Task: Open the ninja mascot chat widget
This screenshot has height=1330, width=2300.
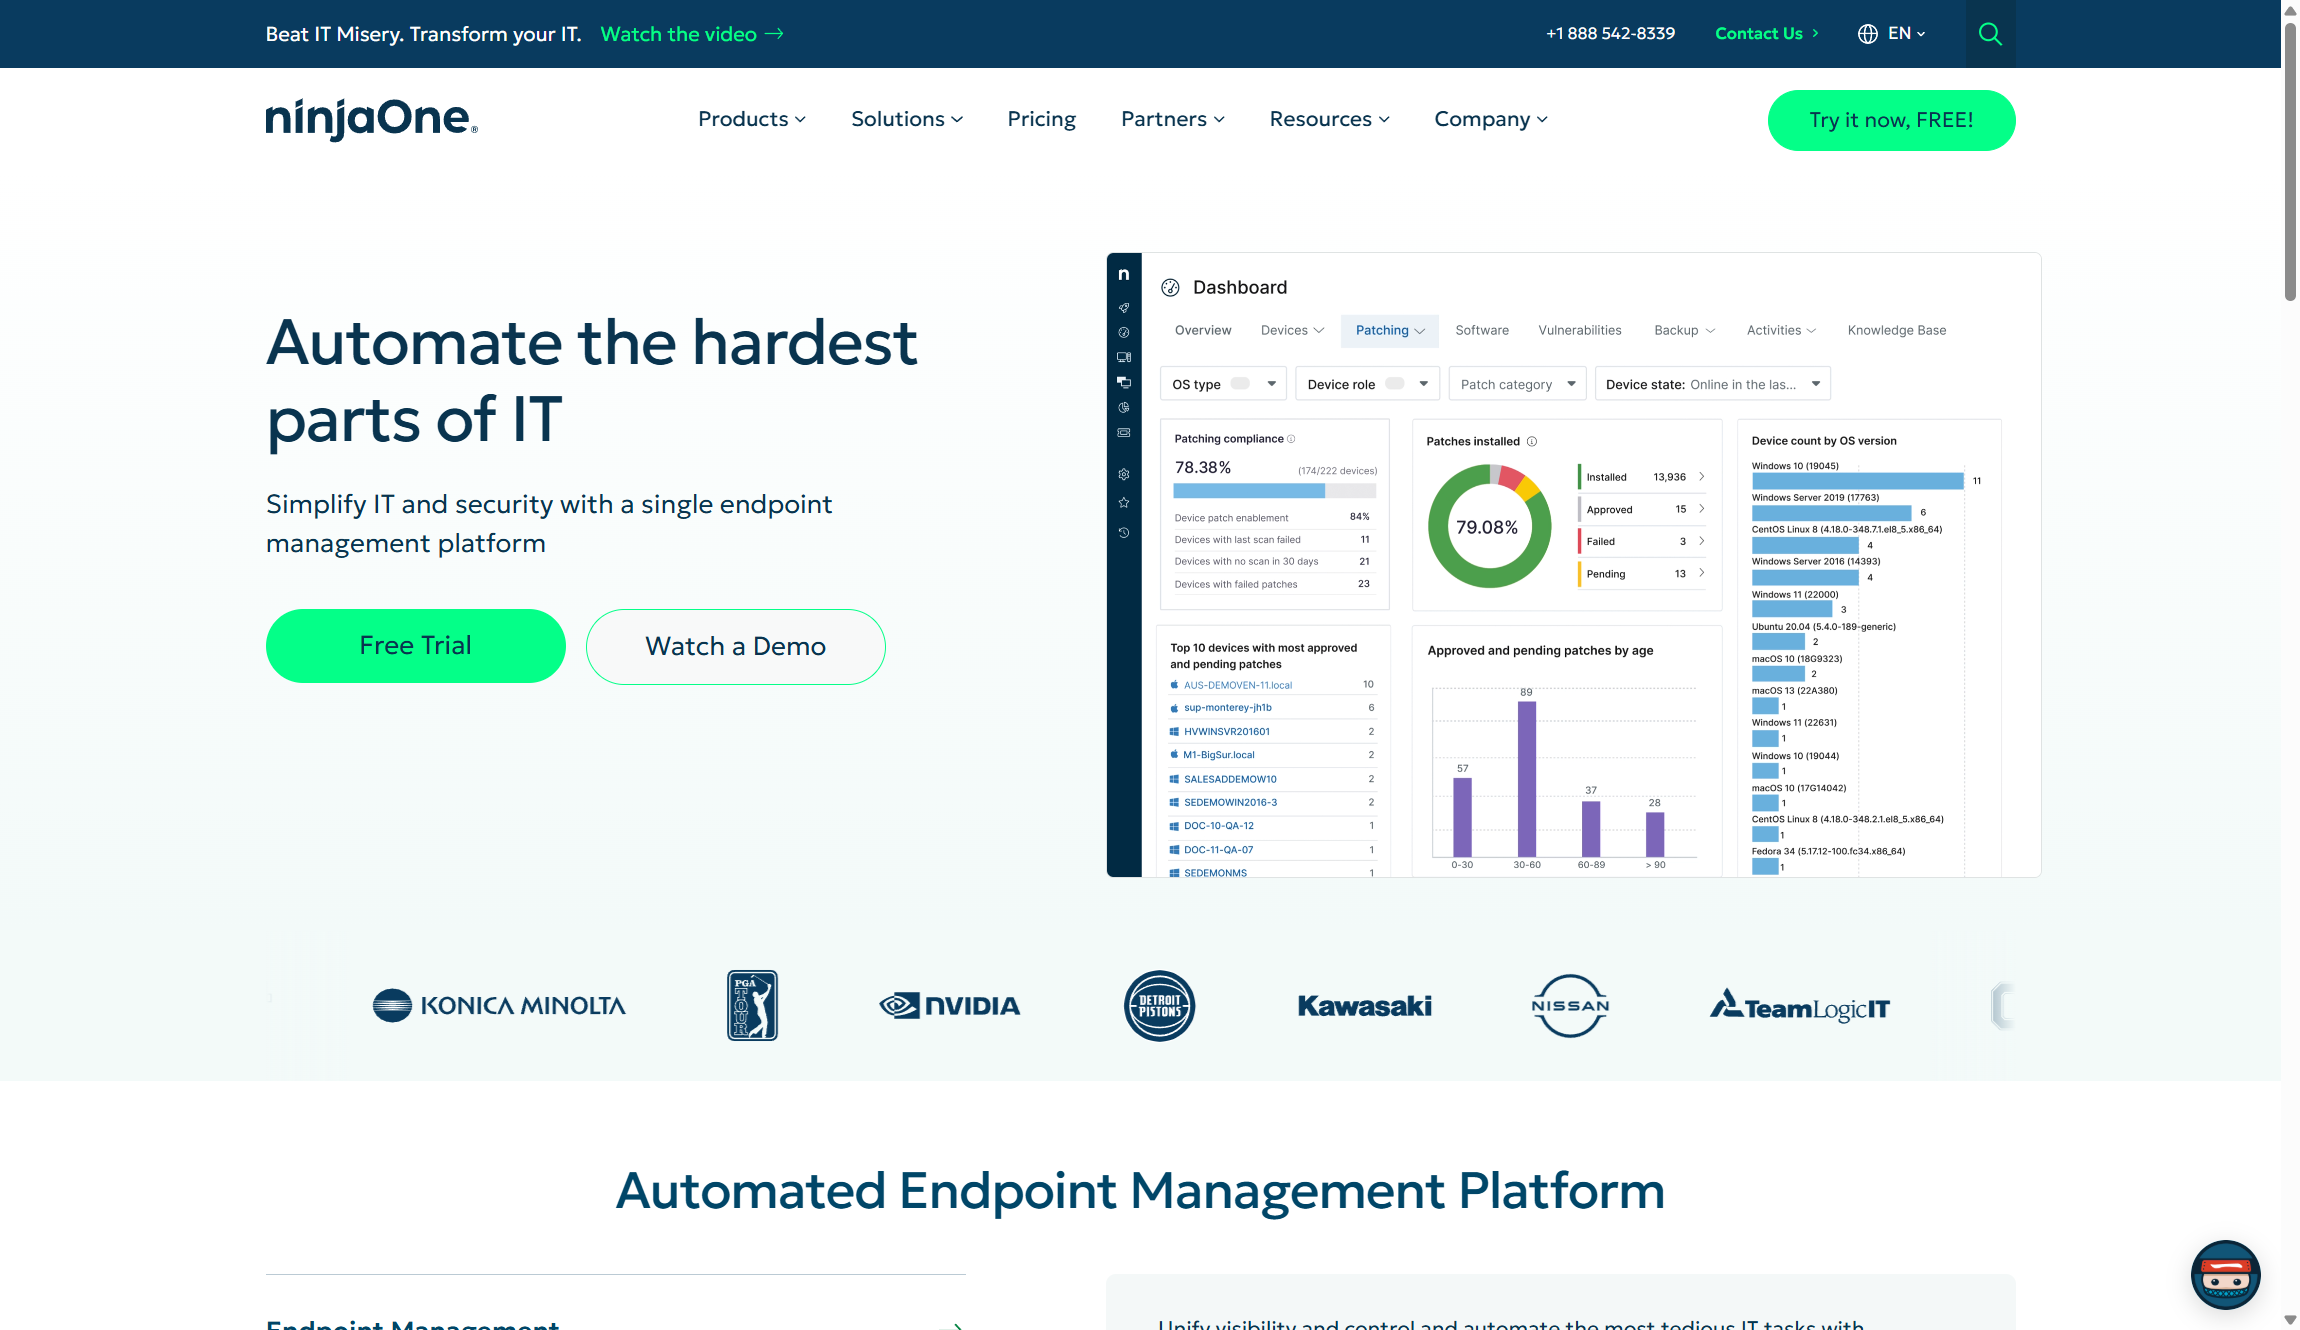Action: [x=2225, y=1275]
